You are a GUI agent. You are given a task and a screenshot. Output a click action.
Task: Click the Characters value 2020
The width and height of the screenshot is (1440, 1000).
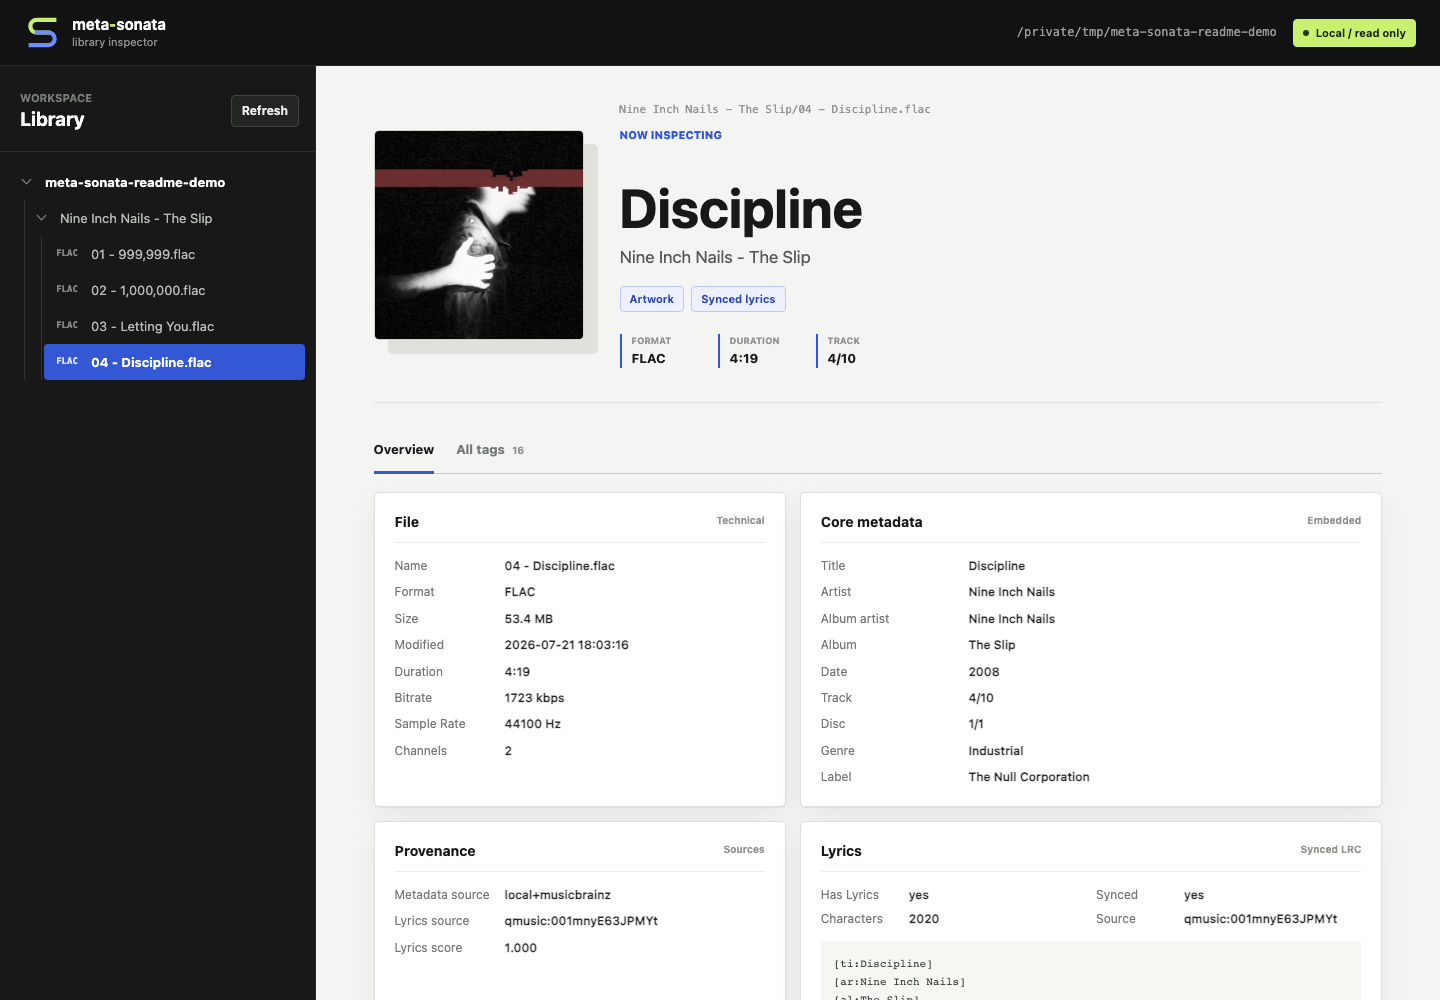click(x=924, y=919)
